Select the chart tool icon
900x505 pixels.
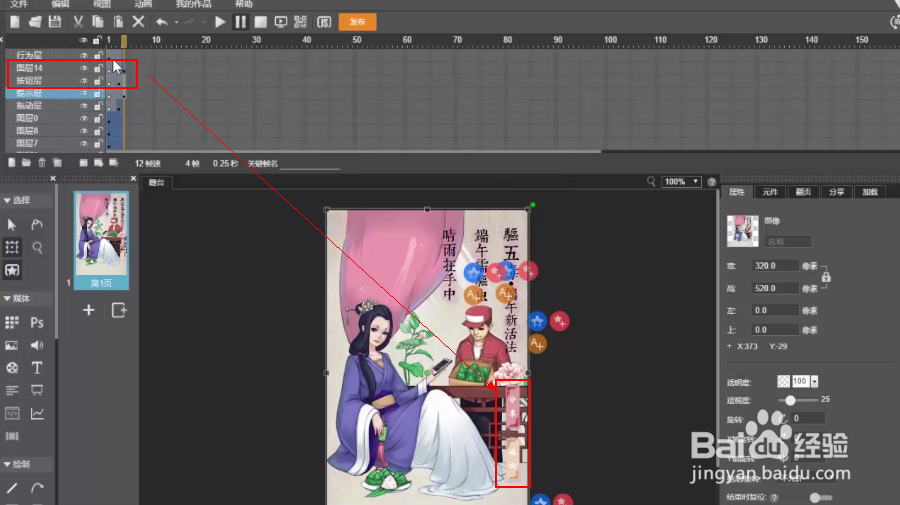coord(37,413)
